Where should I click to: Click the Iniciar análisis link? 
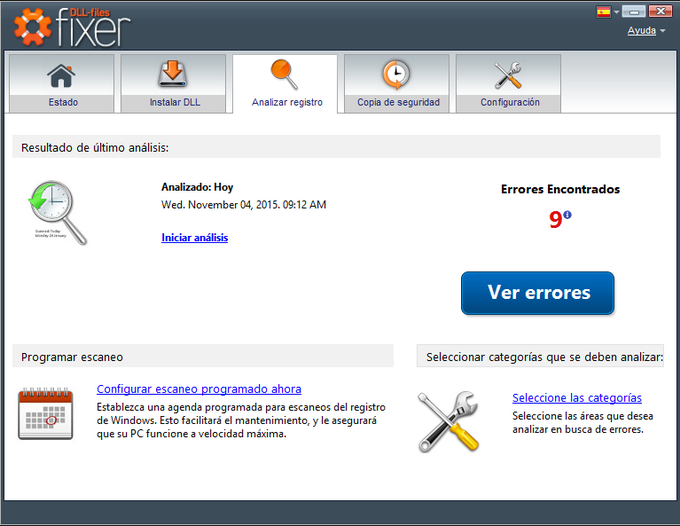(195, 238)
